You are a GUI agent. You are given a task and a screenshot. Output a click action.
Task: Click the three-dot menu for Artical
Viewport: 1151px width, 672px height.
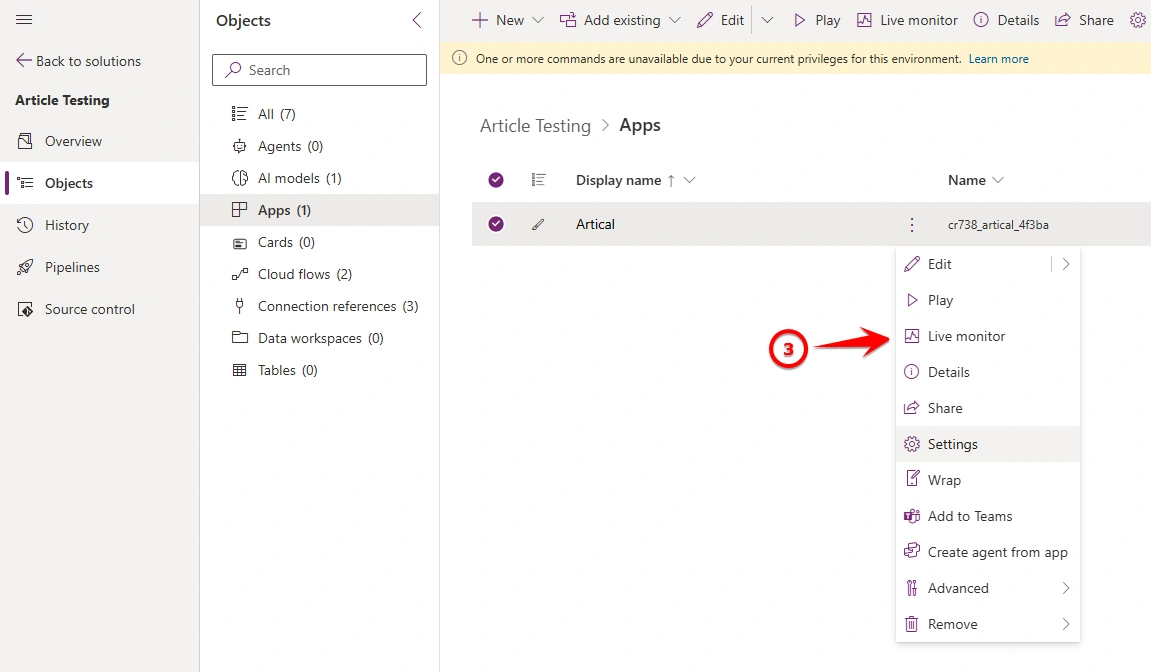912,225
